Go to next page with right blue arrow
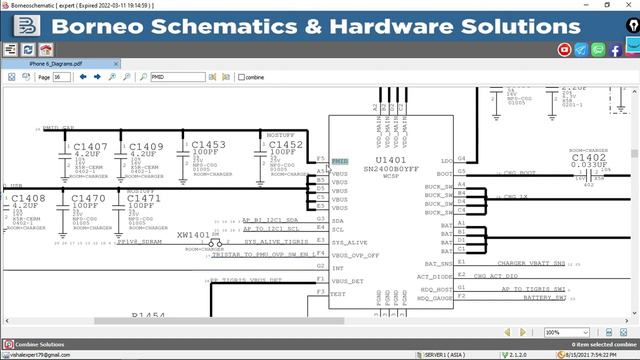Screen dimensions: 640x360 point(97,77)
